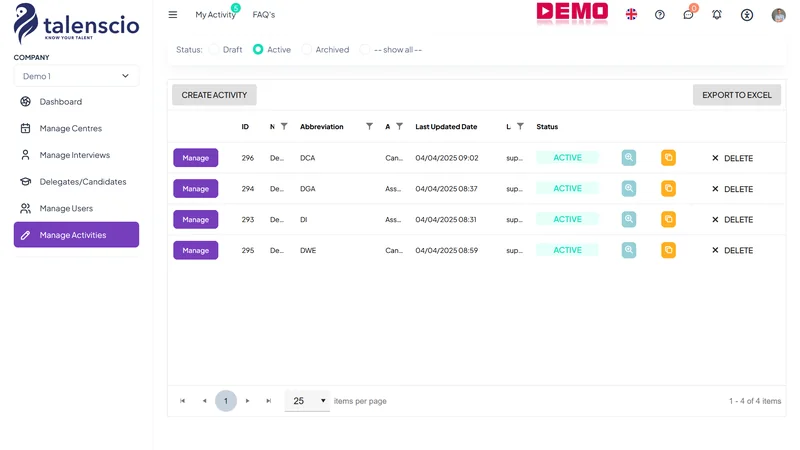The image size is (800, 450).
Task: Open the Demo 1 company dropdown
Action: coord(77,76)
